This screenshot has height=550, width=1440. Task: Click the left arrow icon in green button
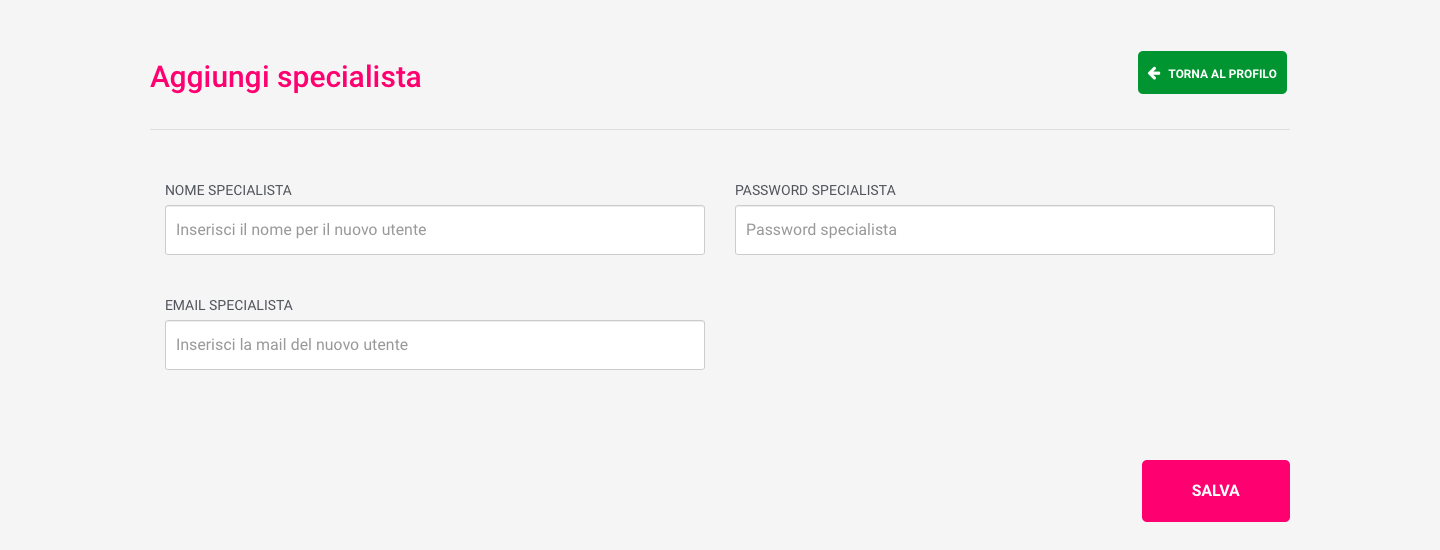click(1154, 73)
